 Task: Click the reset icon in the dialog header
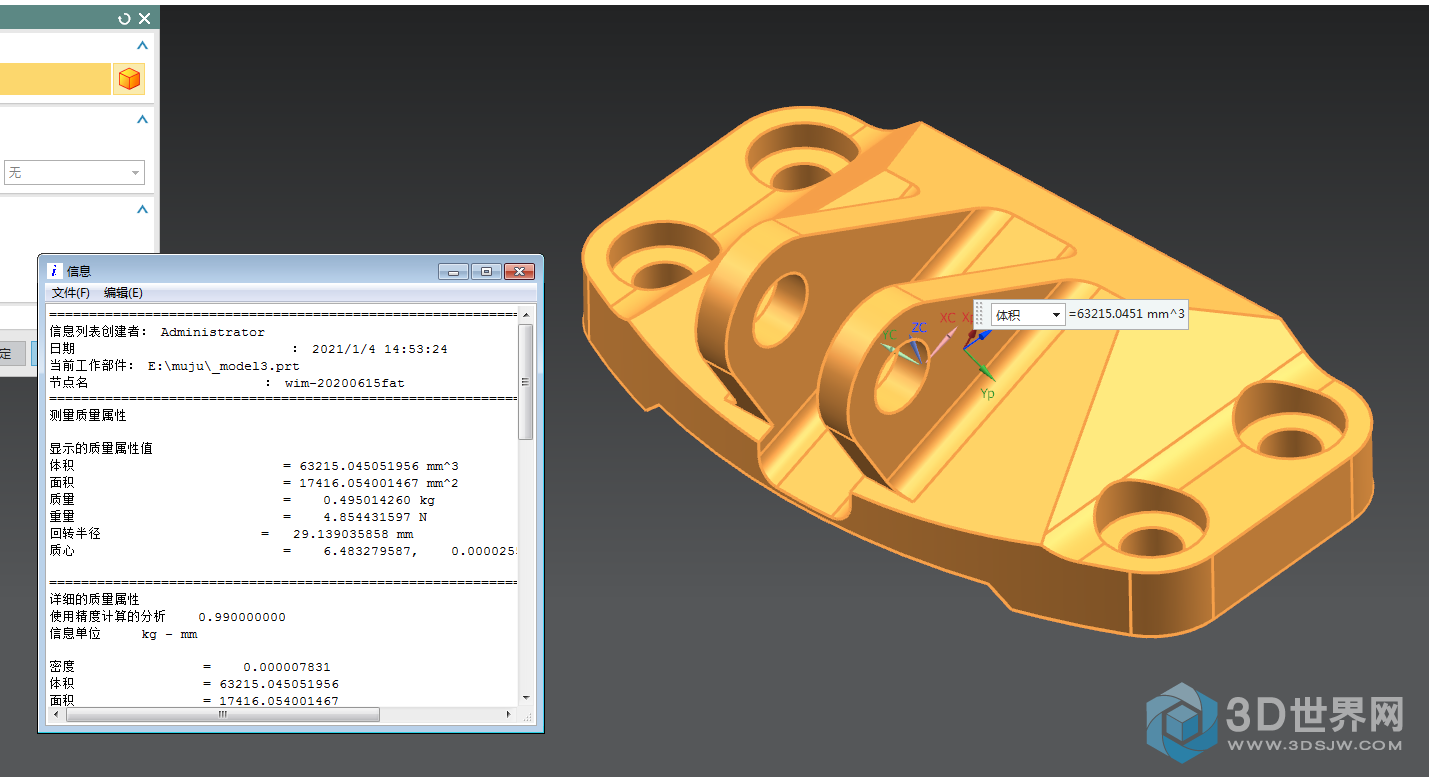pos(124,18)
